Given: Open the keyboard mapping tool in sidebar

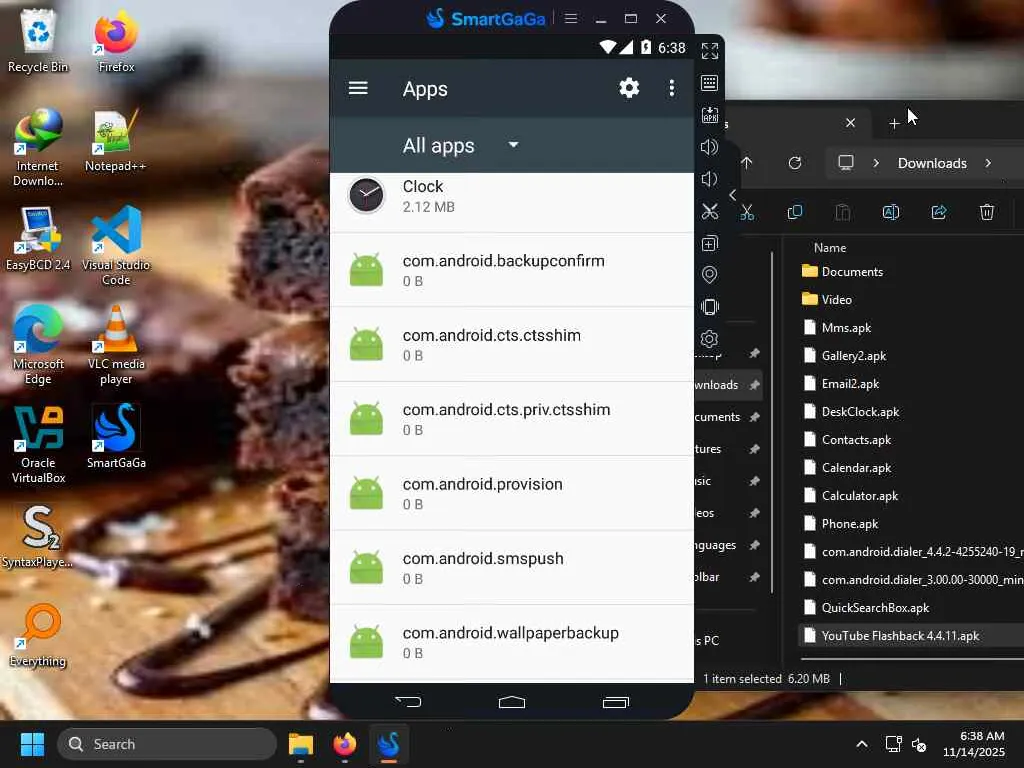Looking at the screenshot, I should 710,83.
